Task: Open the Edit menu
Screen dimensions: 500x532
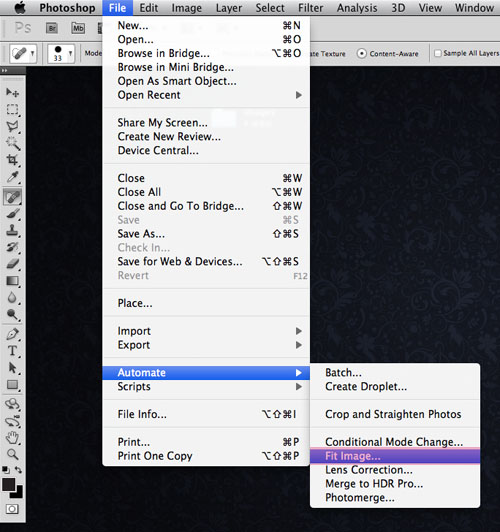Action: tap(149, 8)
